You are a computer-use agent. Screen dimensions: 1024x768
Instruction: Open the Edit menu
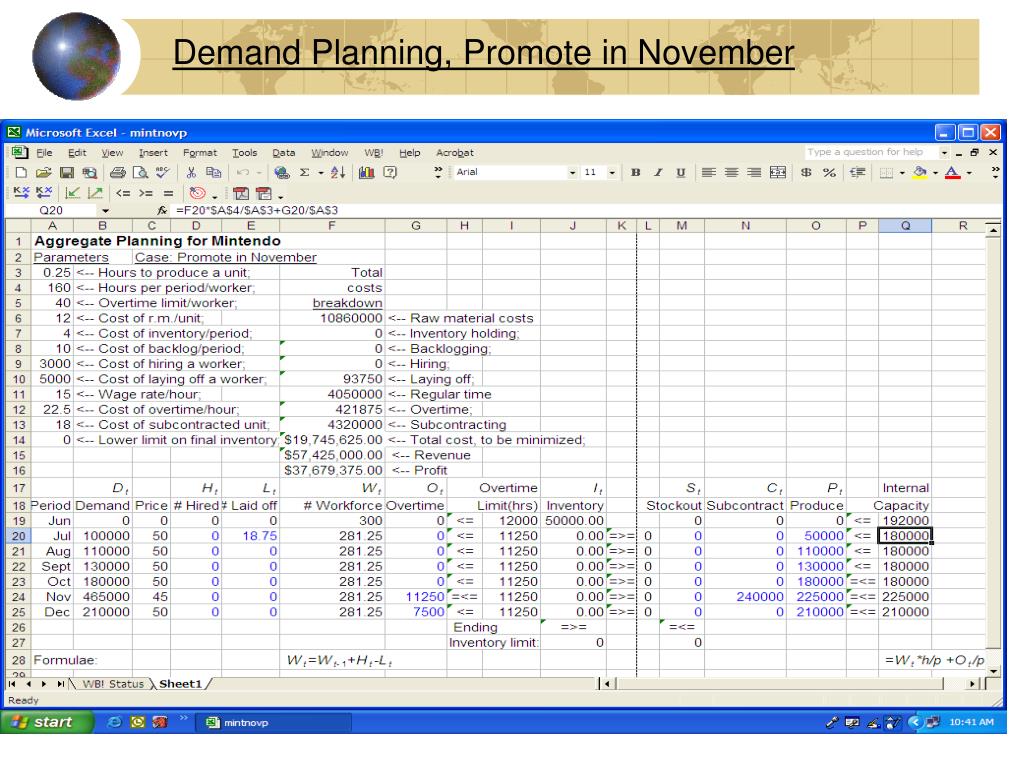(x=77, y=153)
